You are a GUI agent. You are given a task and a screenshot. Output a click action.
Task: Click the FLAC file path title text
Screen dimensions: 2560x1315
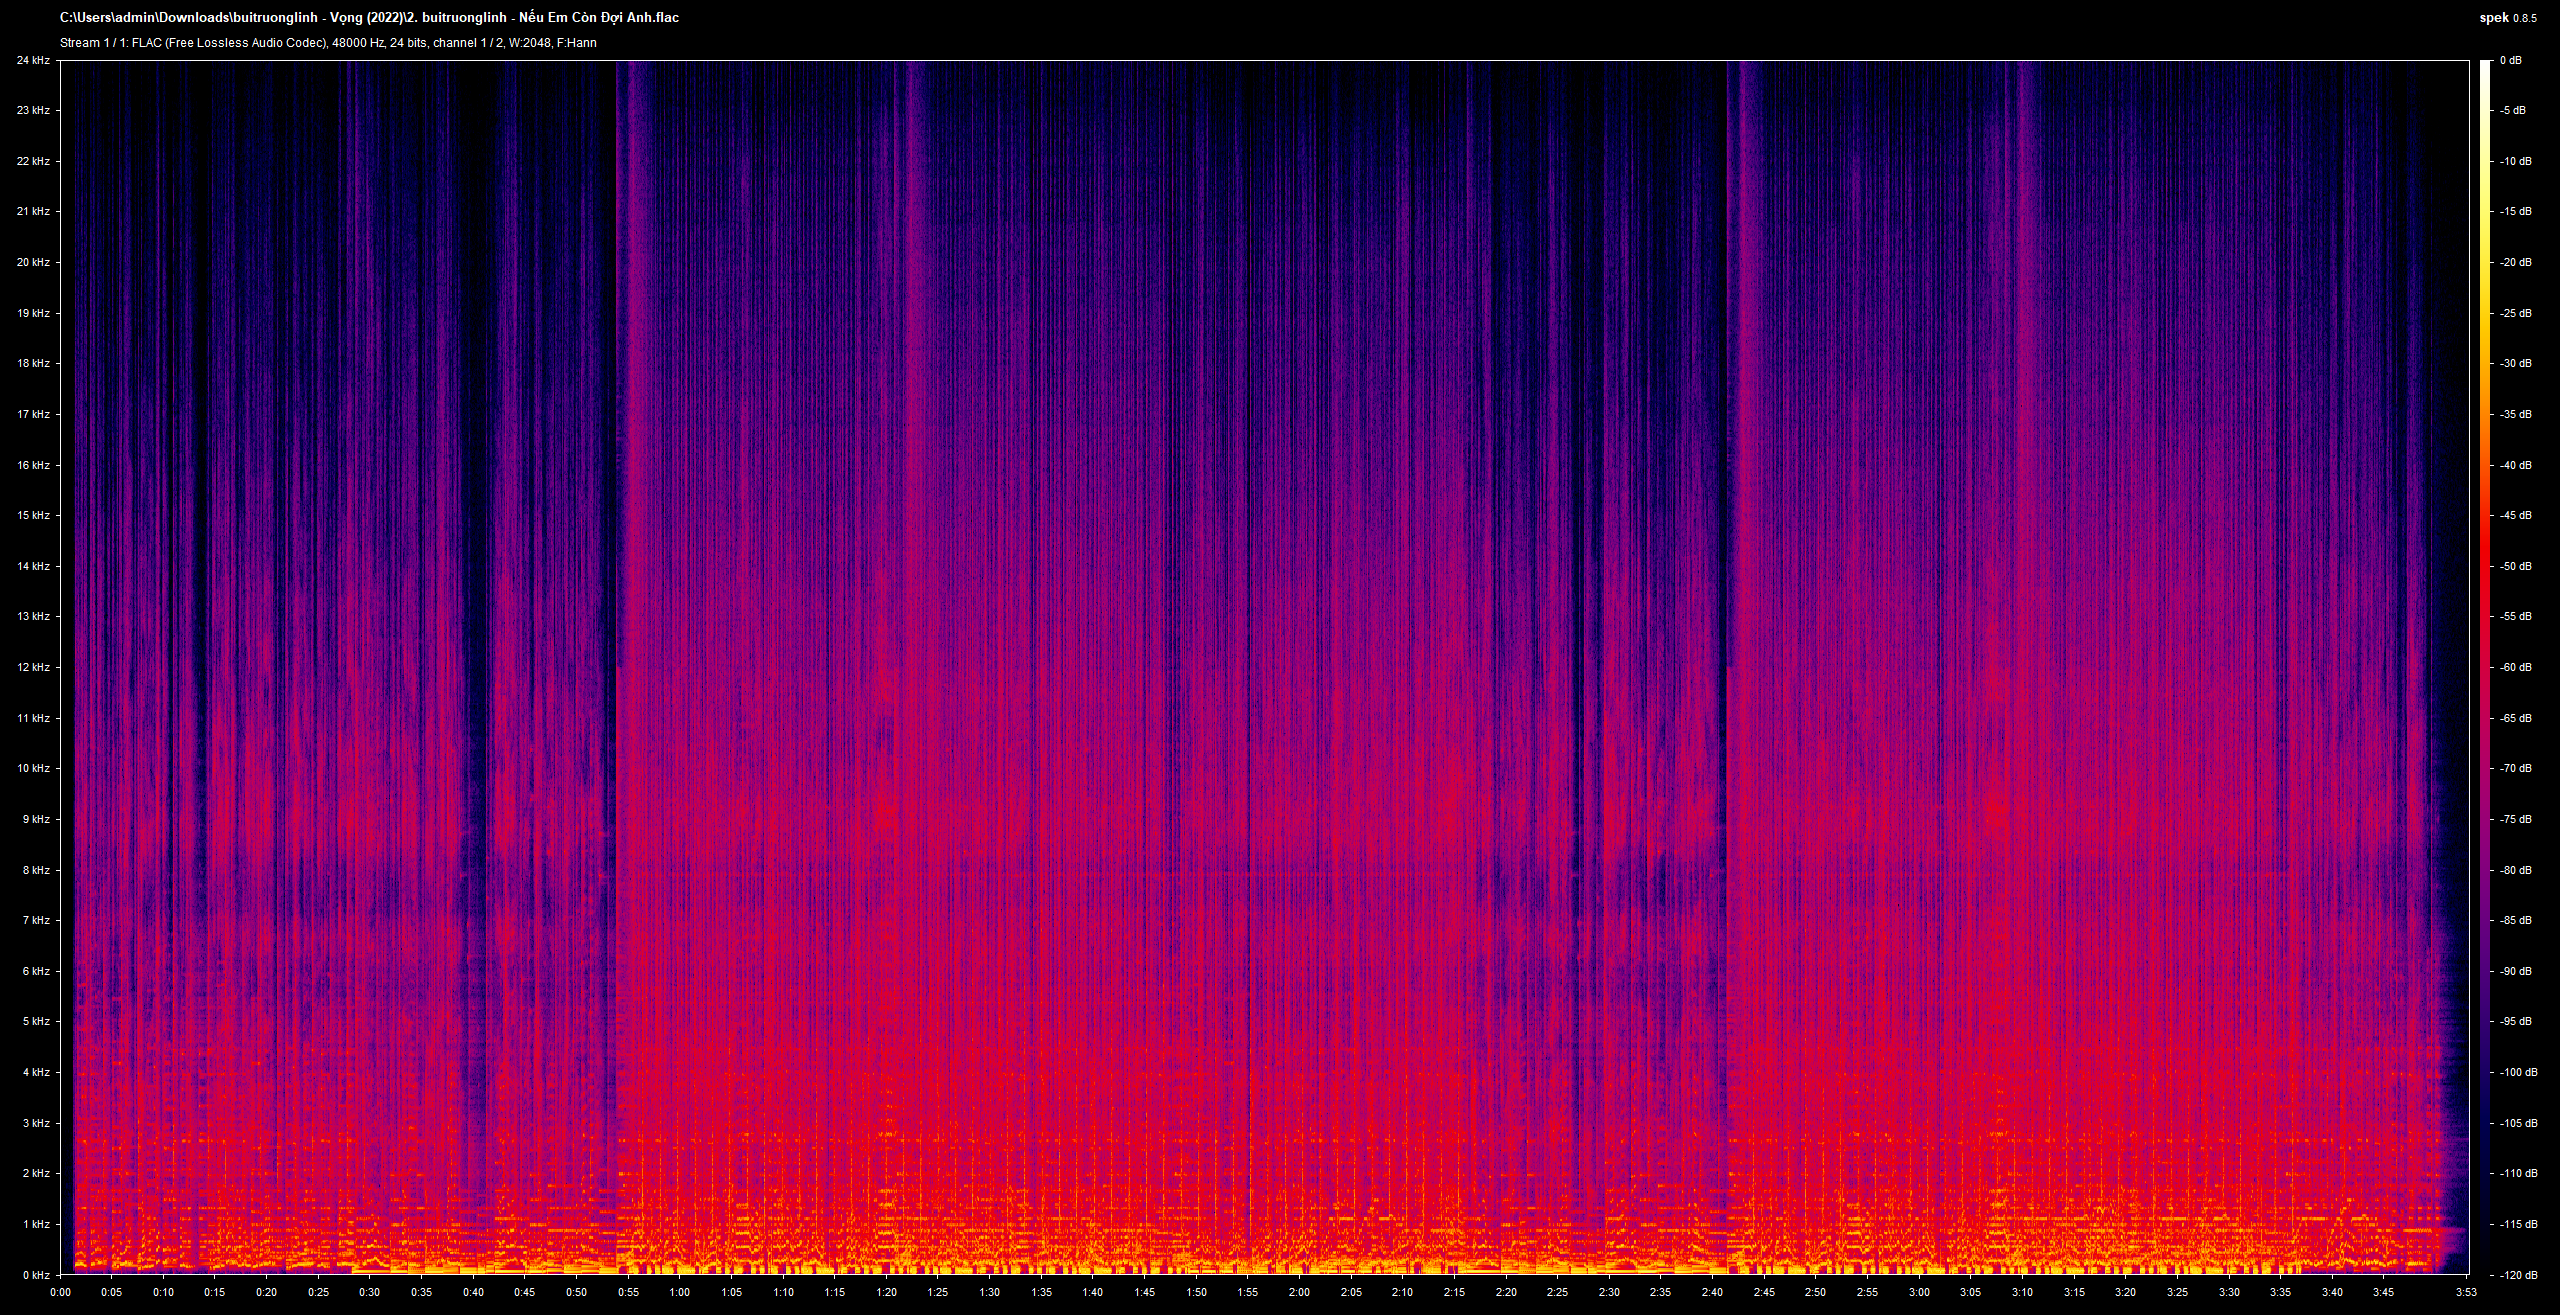[x=370, y=18]
